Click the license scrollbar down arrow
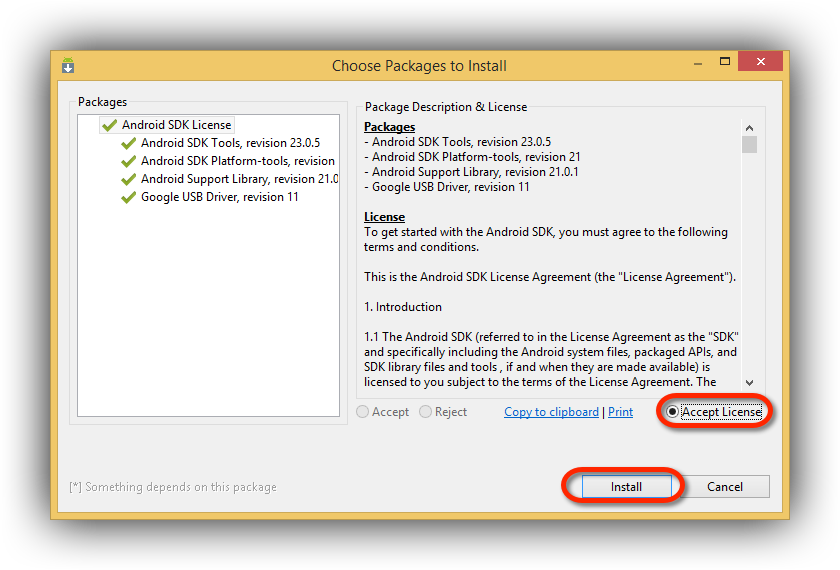The width and height of the screenshot is (840, 570). pyautogui.click(x=749, y=382)
